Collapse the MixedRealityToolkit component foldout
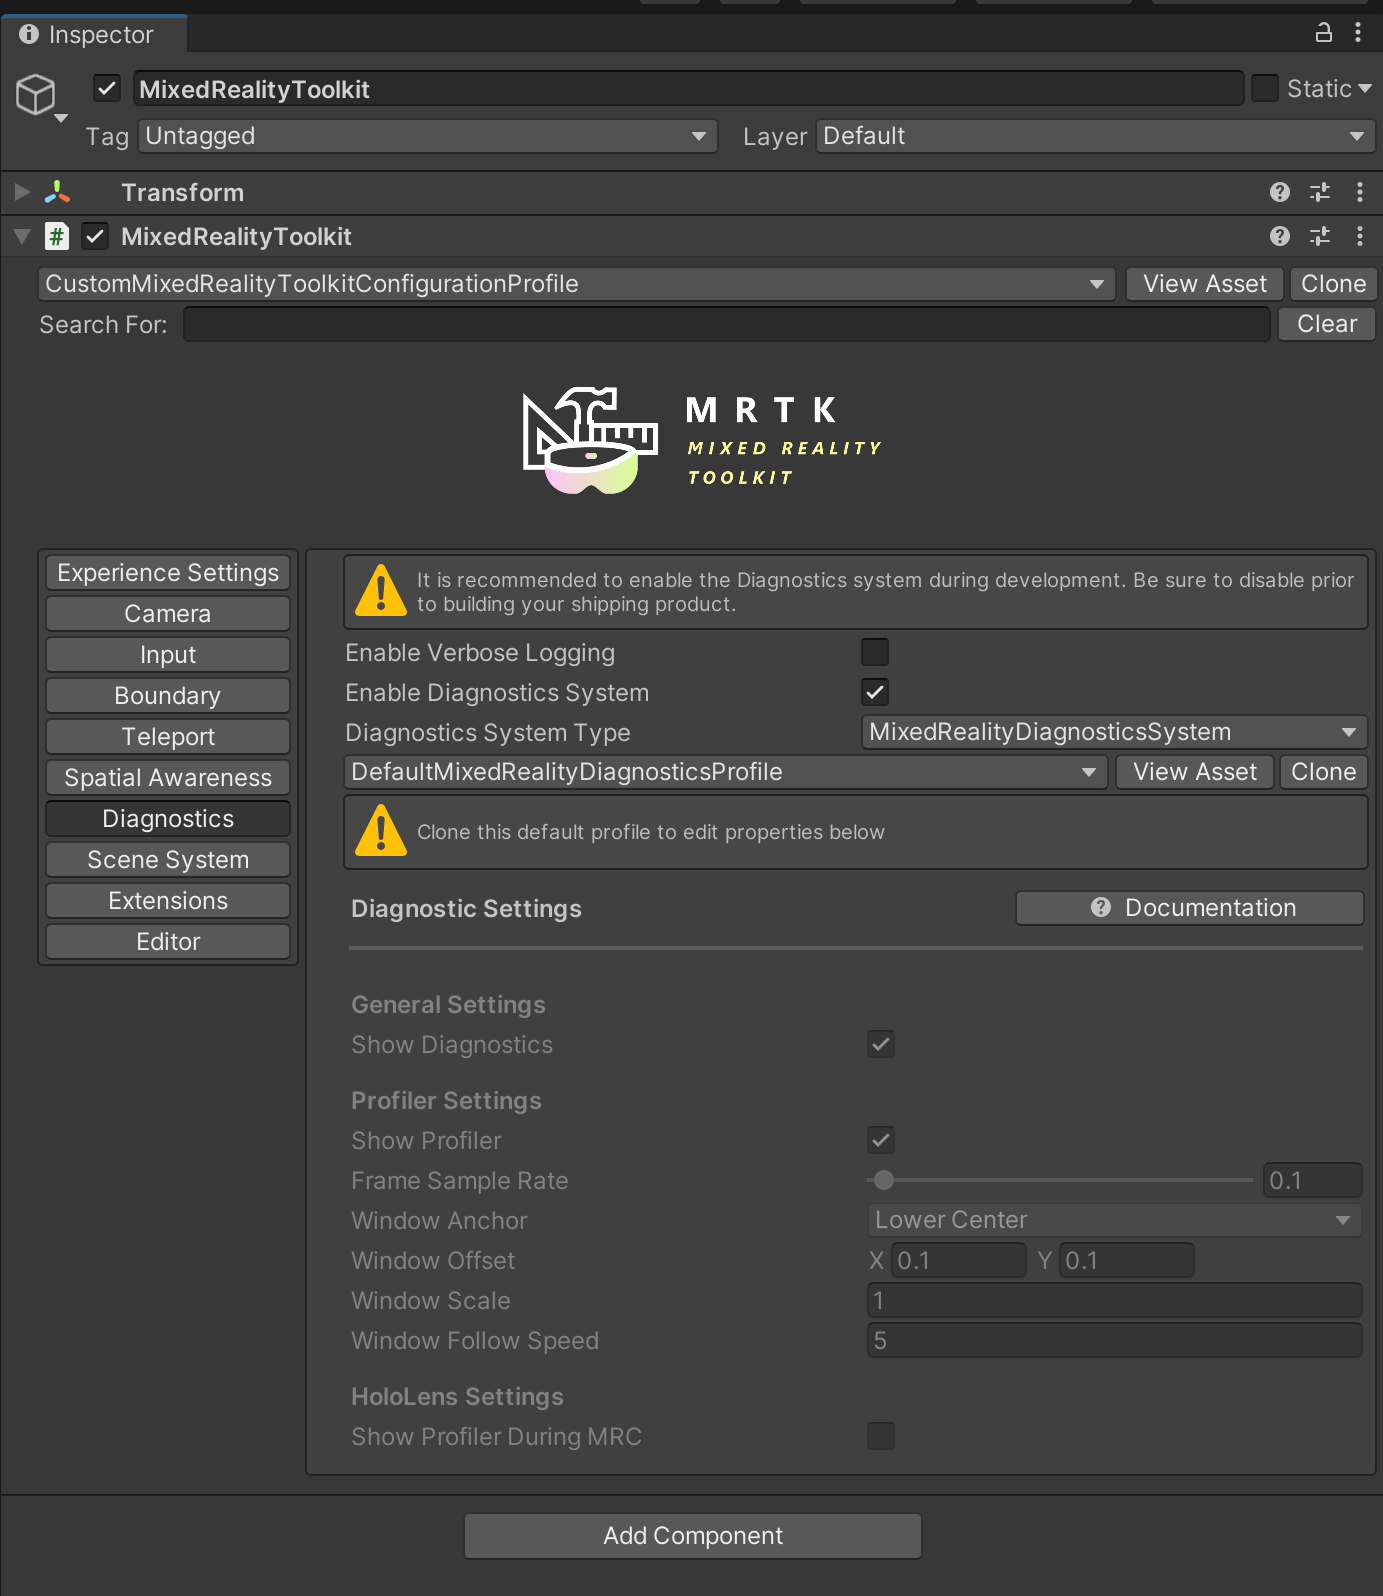 [22, 236]
